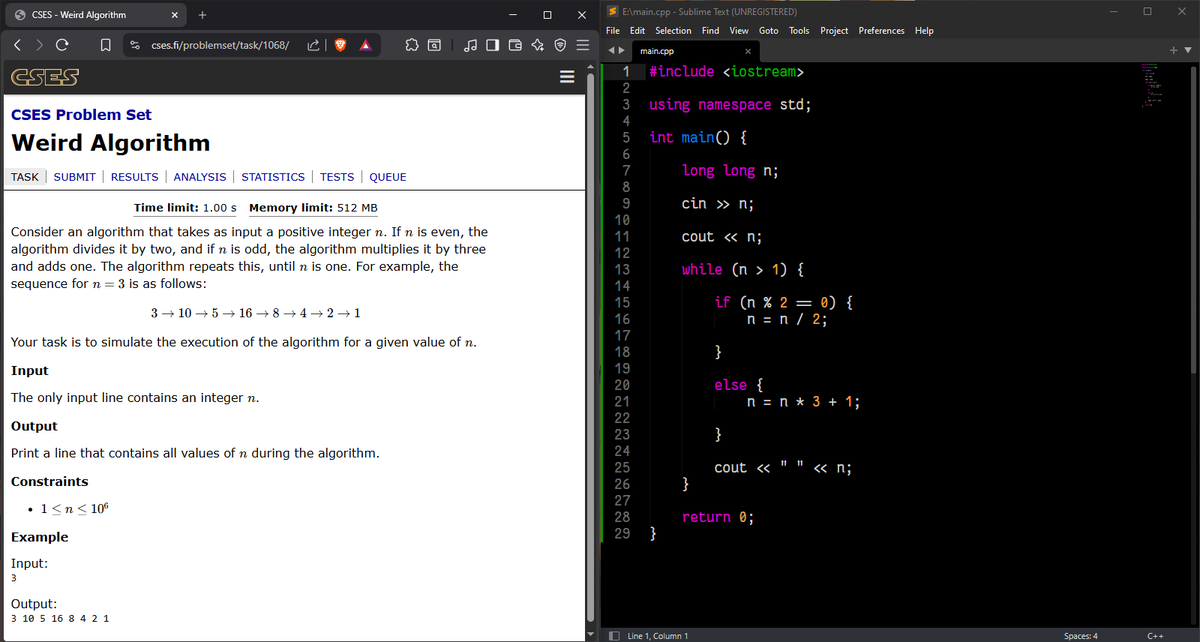Viewport: 1200px width, 642px height.
Task: Open Sublime Text Edit menu
Action: point(637,31)
